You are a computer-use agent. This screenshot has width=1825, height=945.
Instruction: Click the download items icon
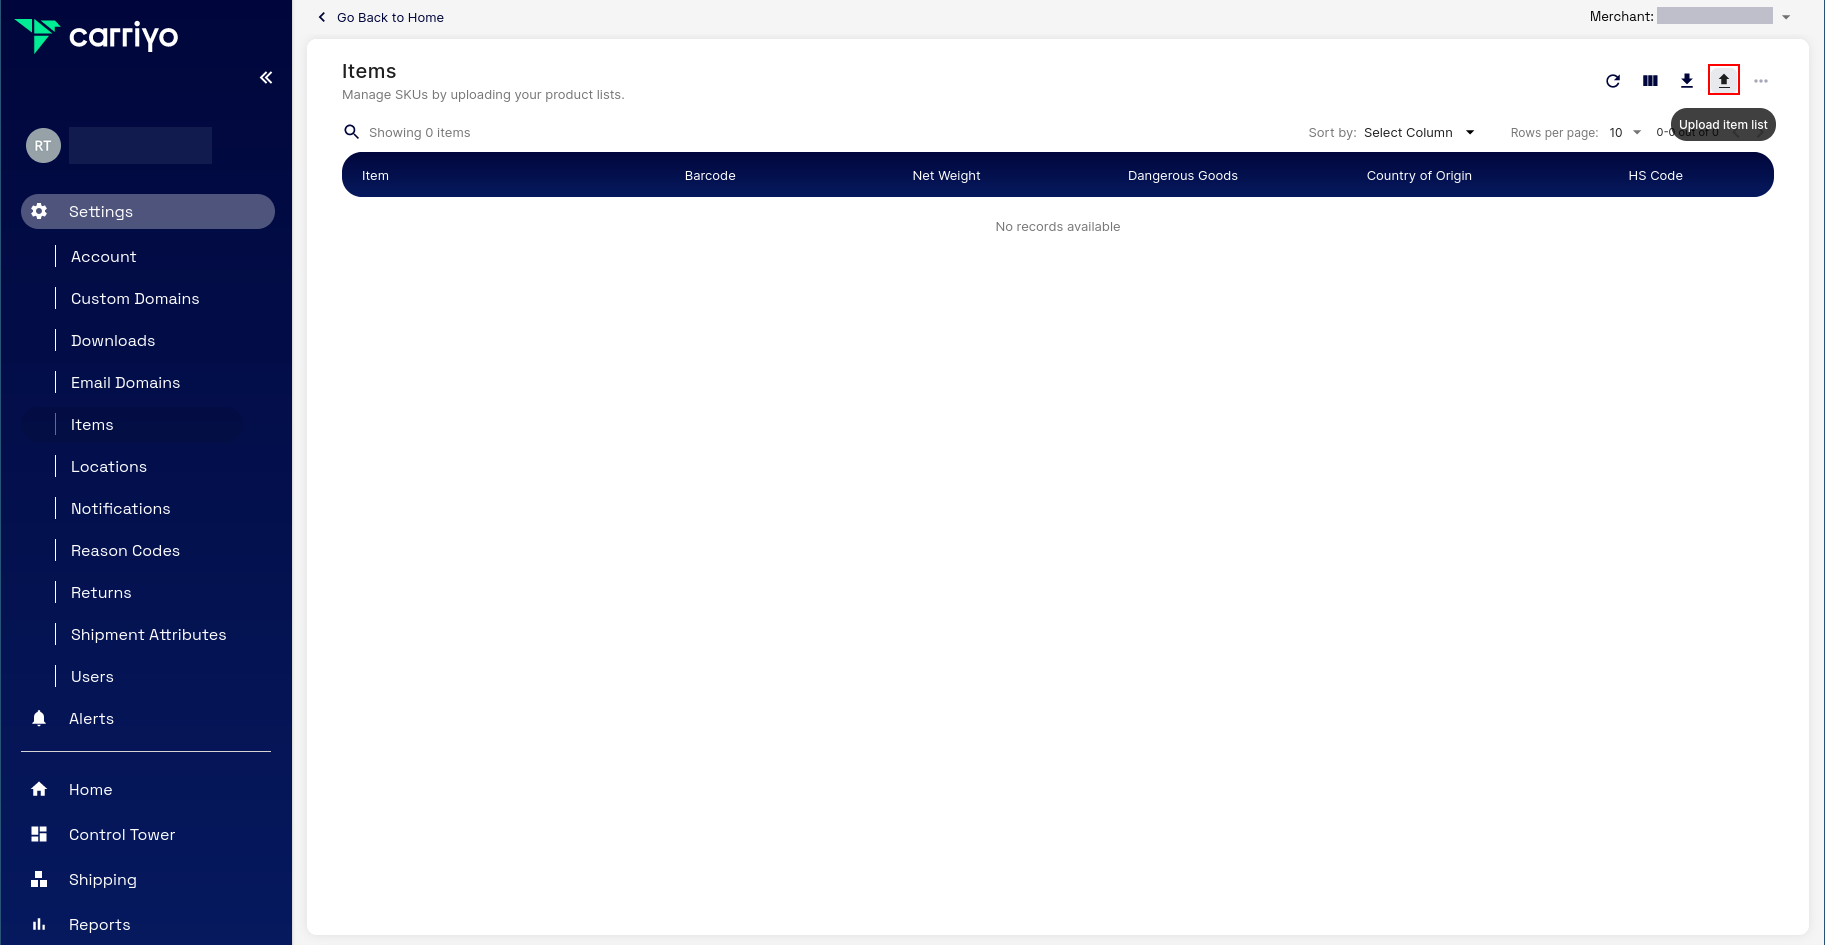coord(1687,81)
